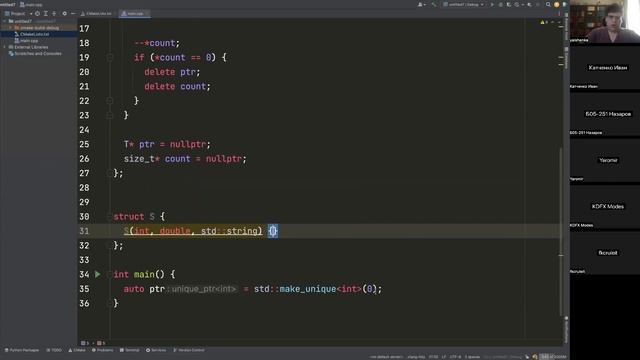Click the Run button in top toolbar
640x360 pixels.
(x=492, y=4)
